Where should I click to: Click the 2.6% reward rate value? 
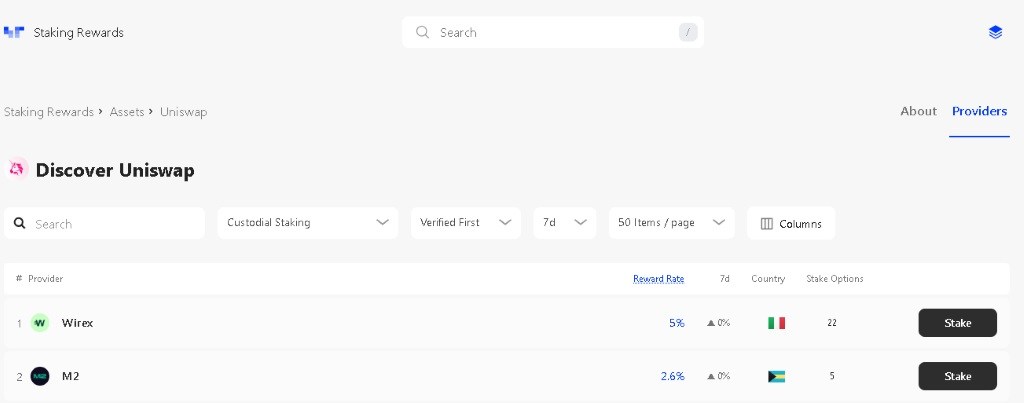point(673,376)
